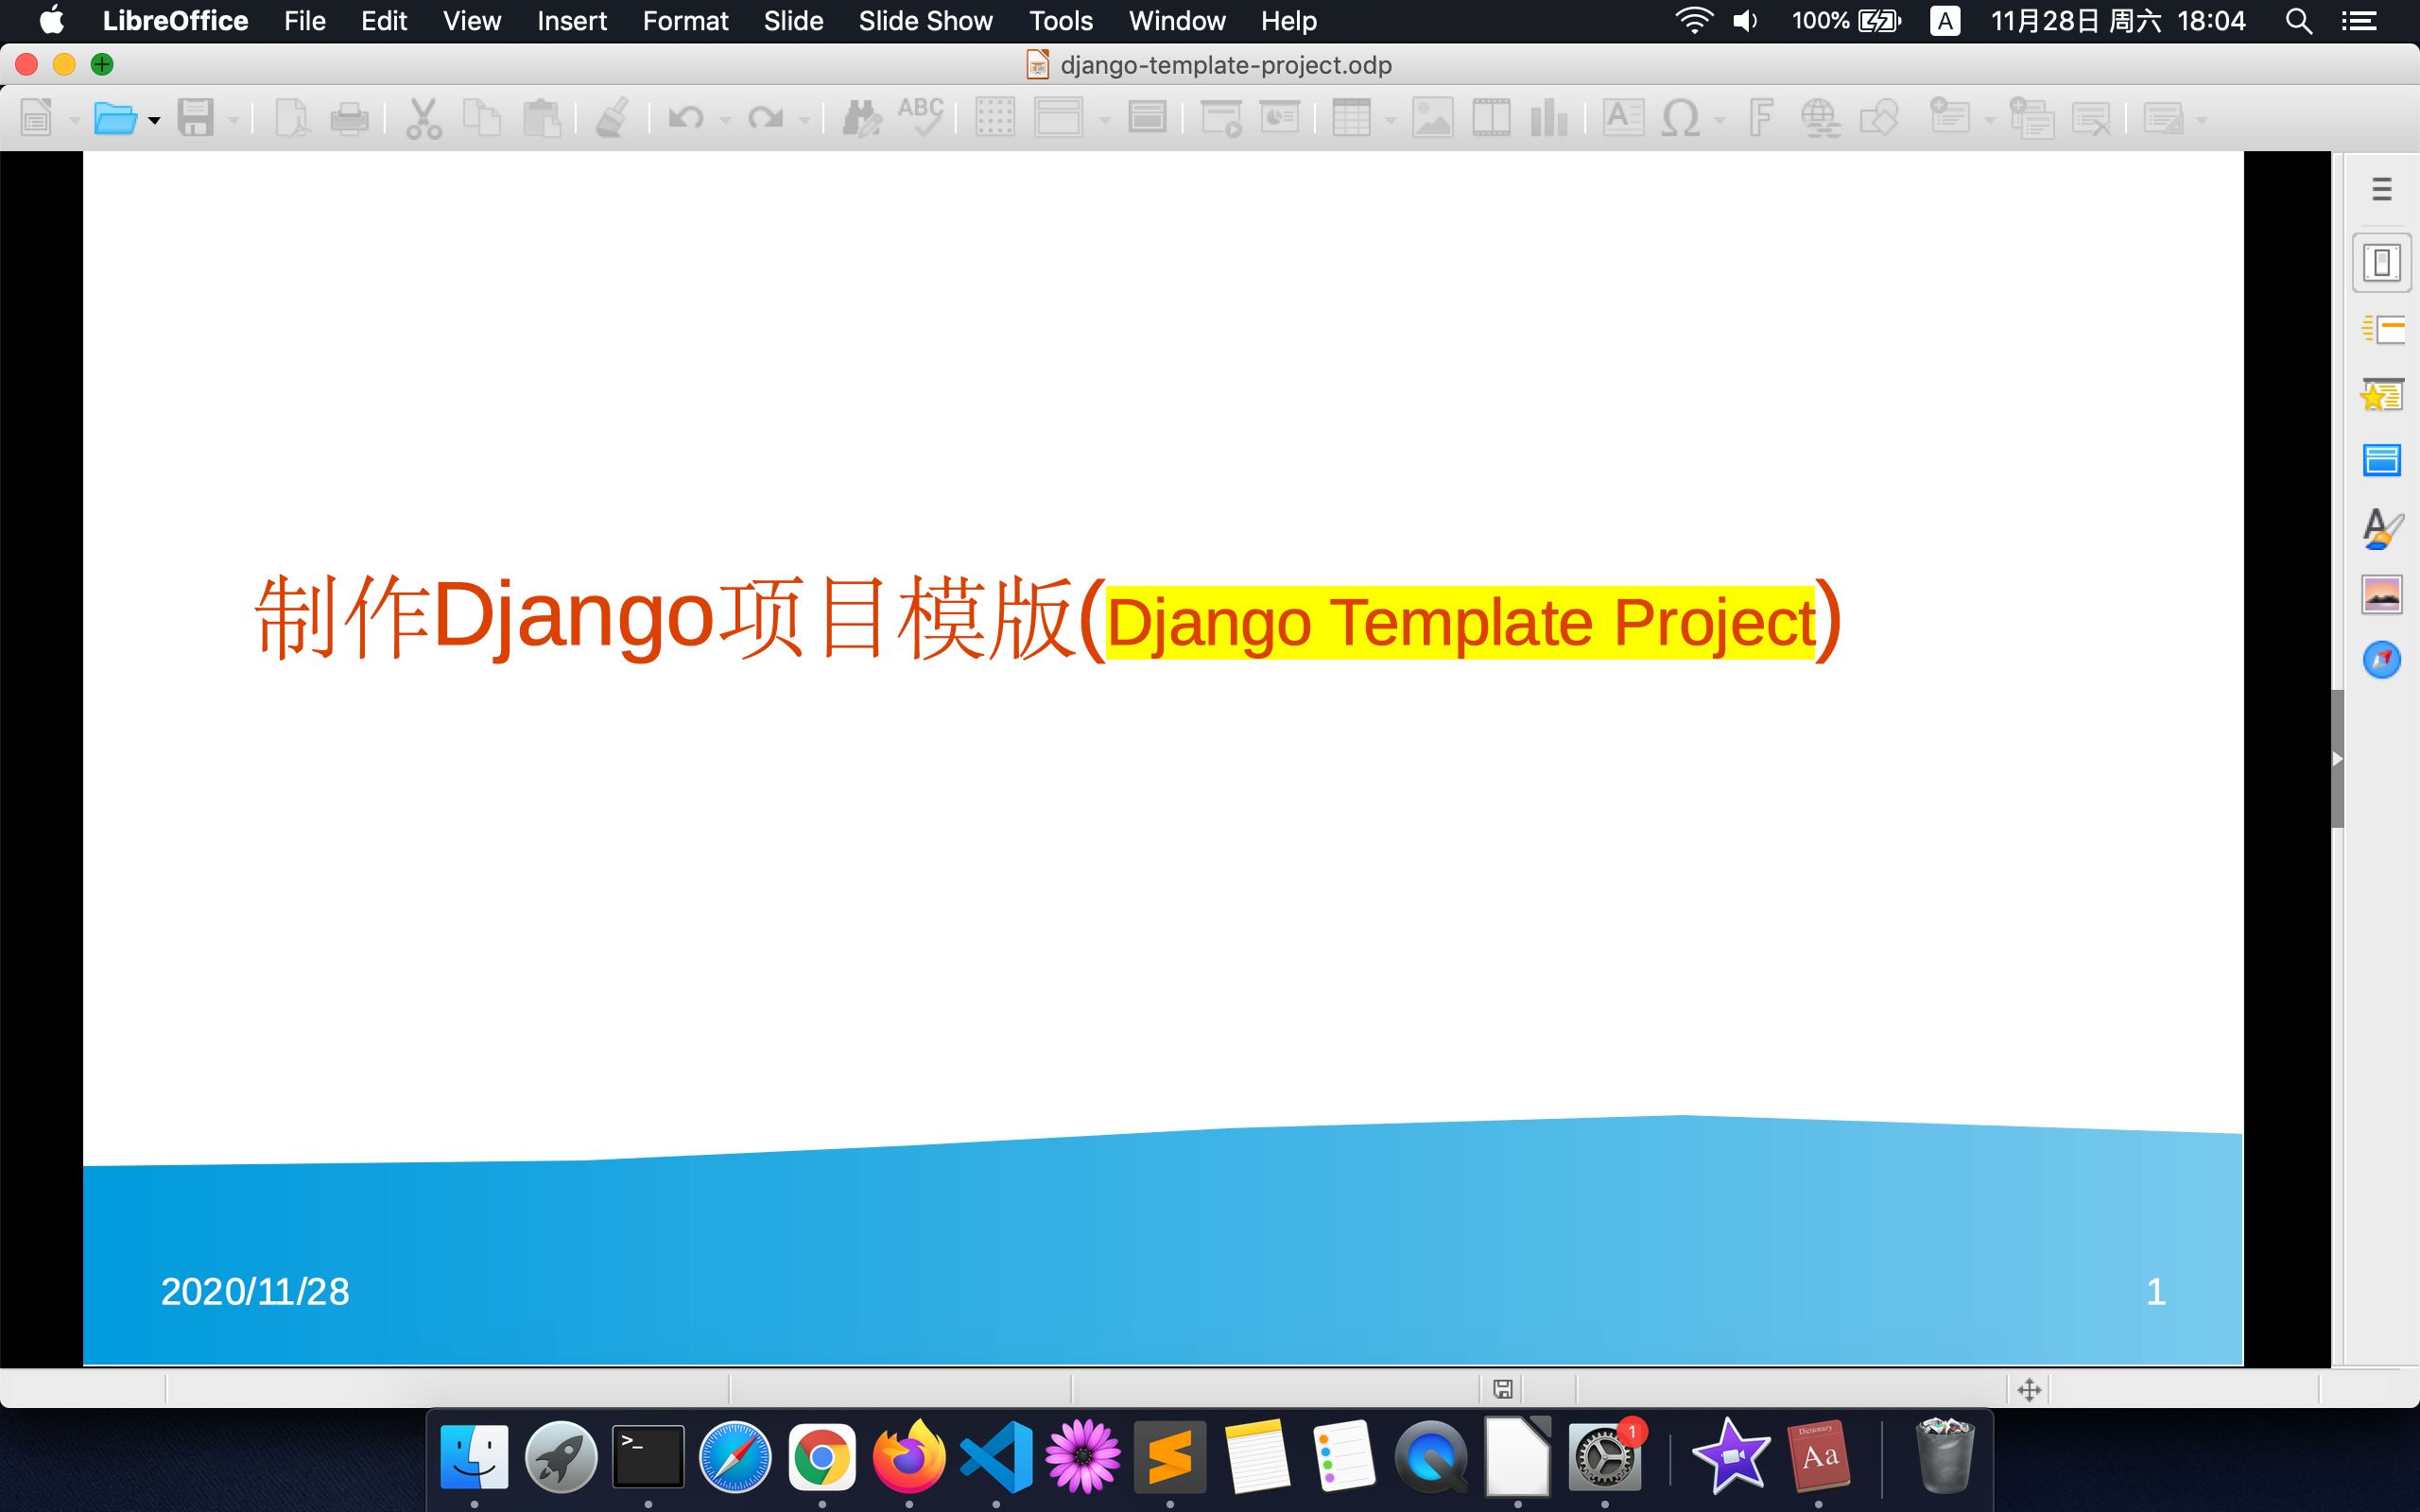
Task: Show the Master Slides panel
Action: pyautogui.click(x=2383, y=460)
